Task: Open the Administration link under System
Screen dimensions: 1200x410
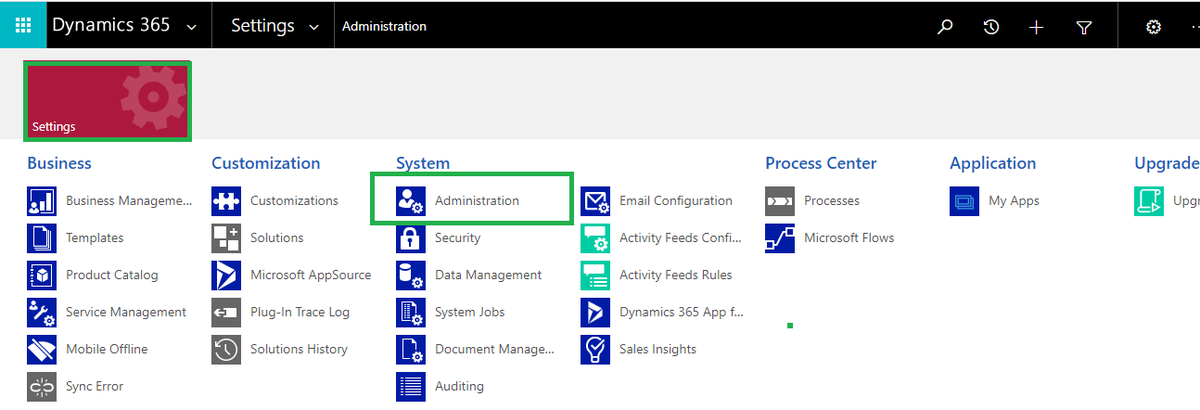Action: pyautogui.click(x=477, y=201)
